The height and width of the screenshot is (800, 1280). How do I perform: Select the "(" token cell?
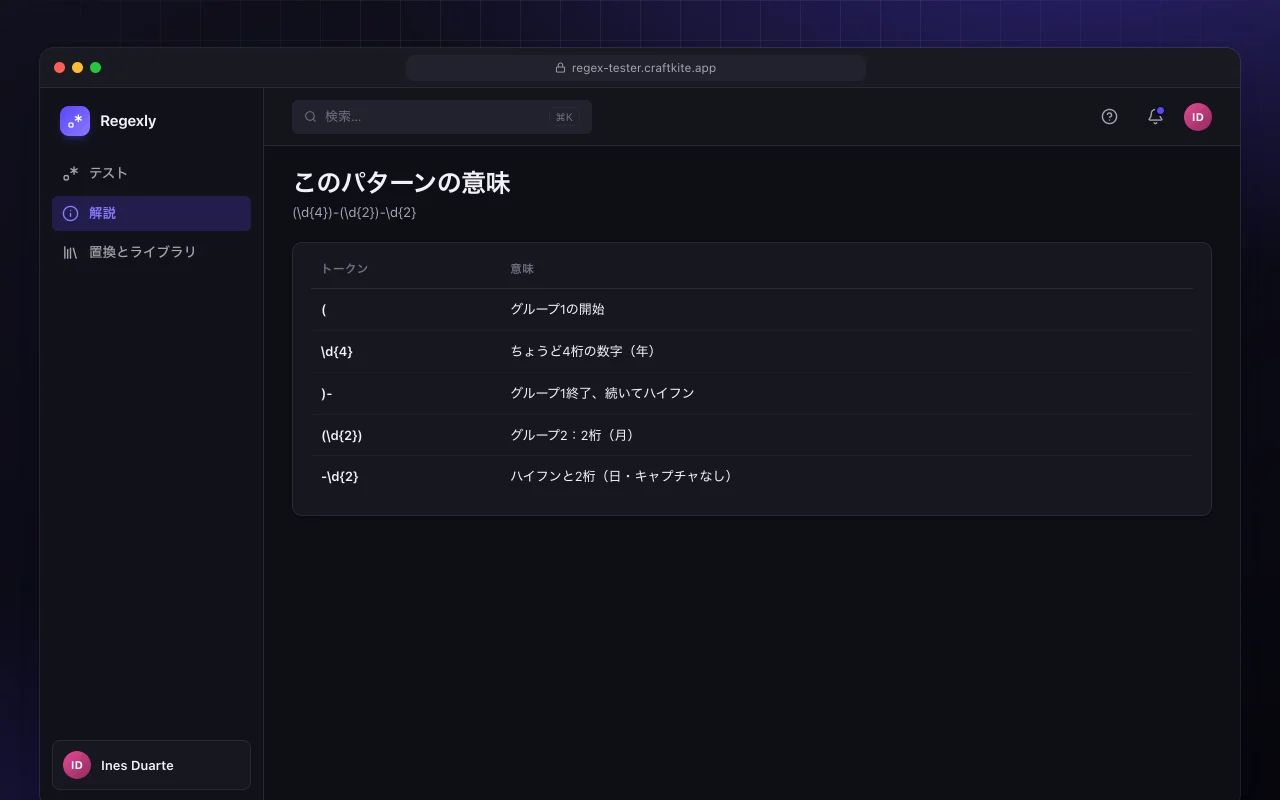pyautogui.click(x=324, y=310)
